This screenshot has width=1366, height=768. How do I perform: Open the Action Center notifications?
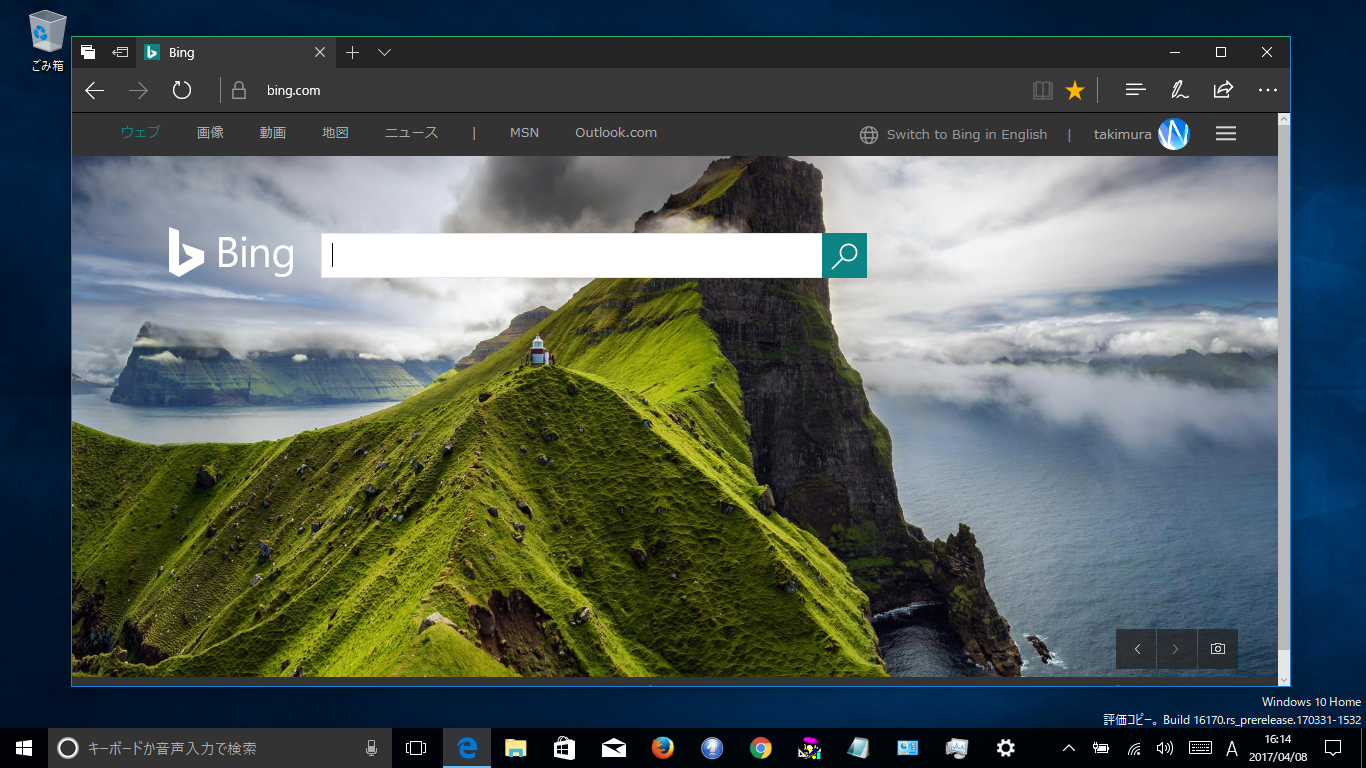point(1333,748)
